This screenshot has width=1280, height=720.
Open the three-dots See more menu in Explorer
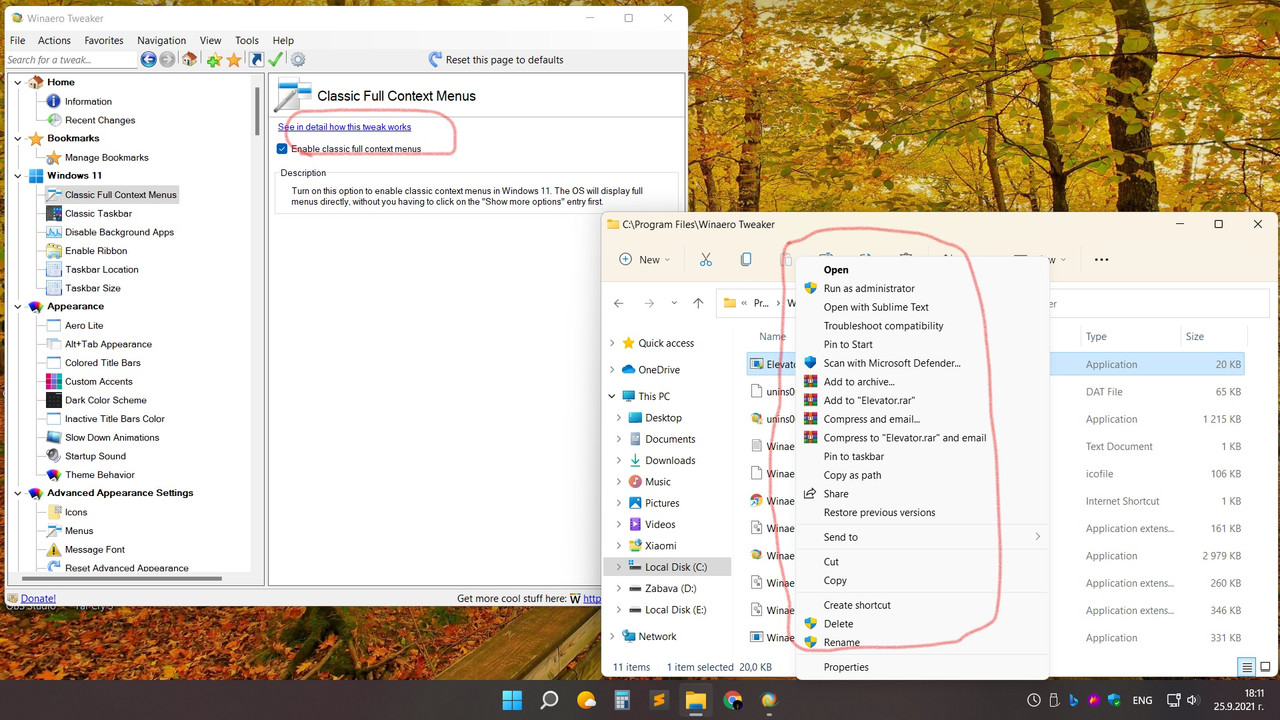coord(1101,259)
